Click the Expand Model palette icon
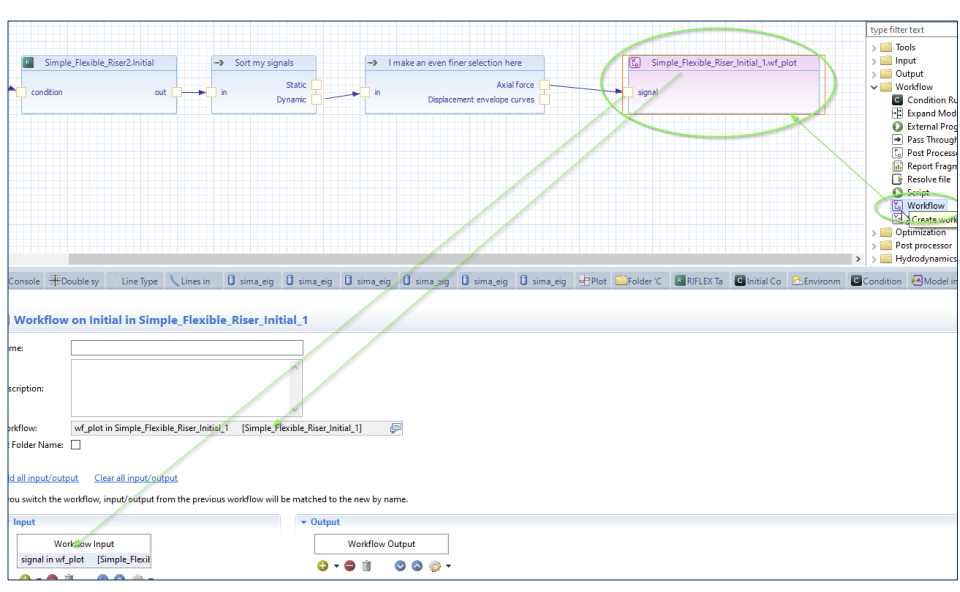The image size is (960, 592). point(897,113)
